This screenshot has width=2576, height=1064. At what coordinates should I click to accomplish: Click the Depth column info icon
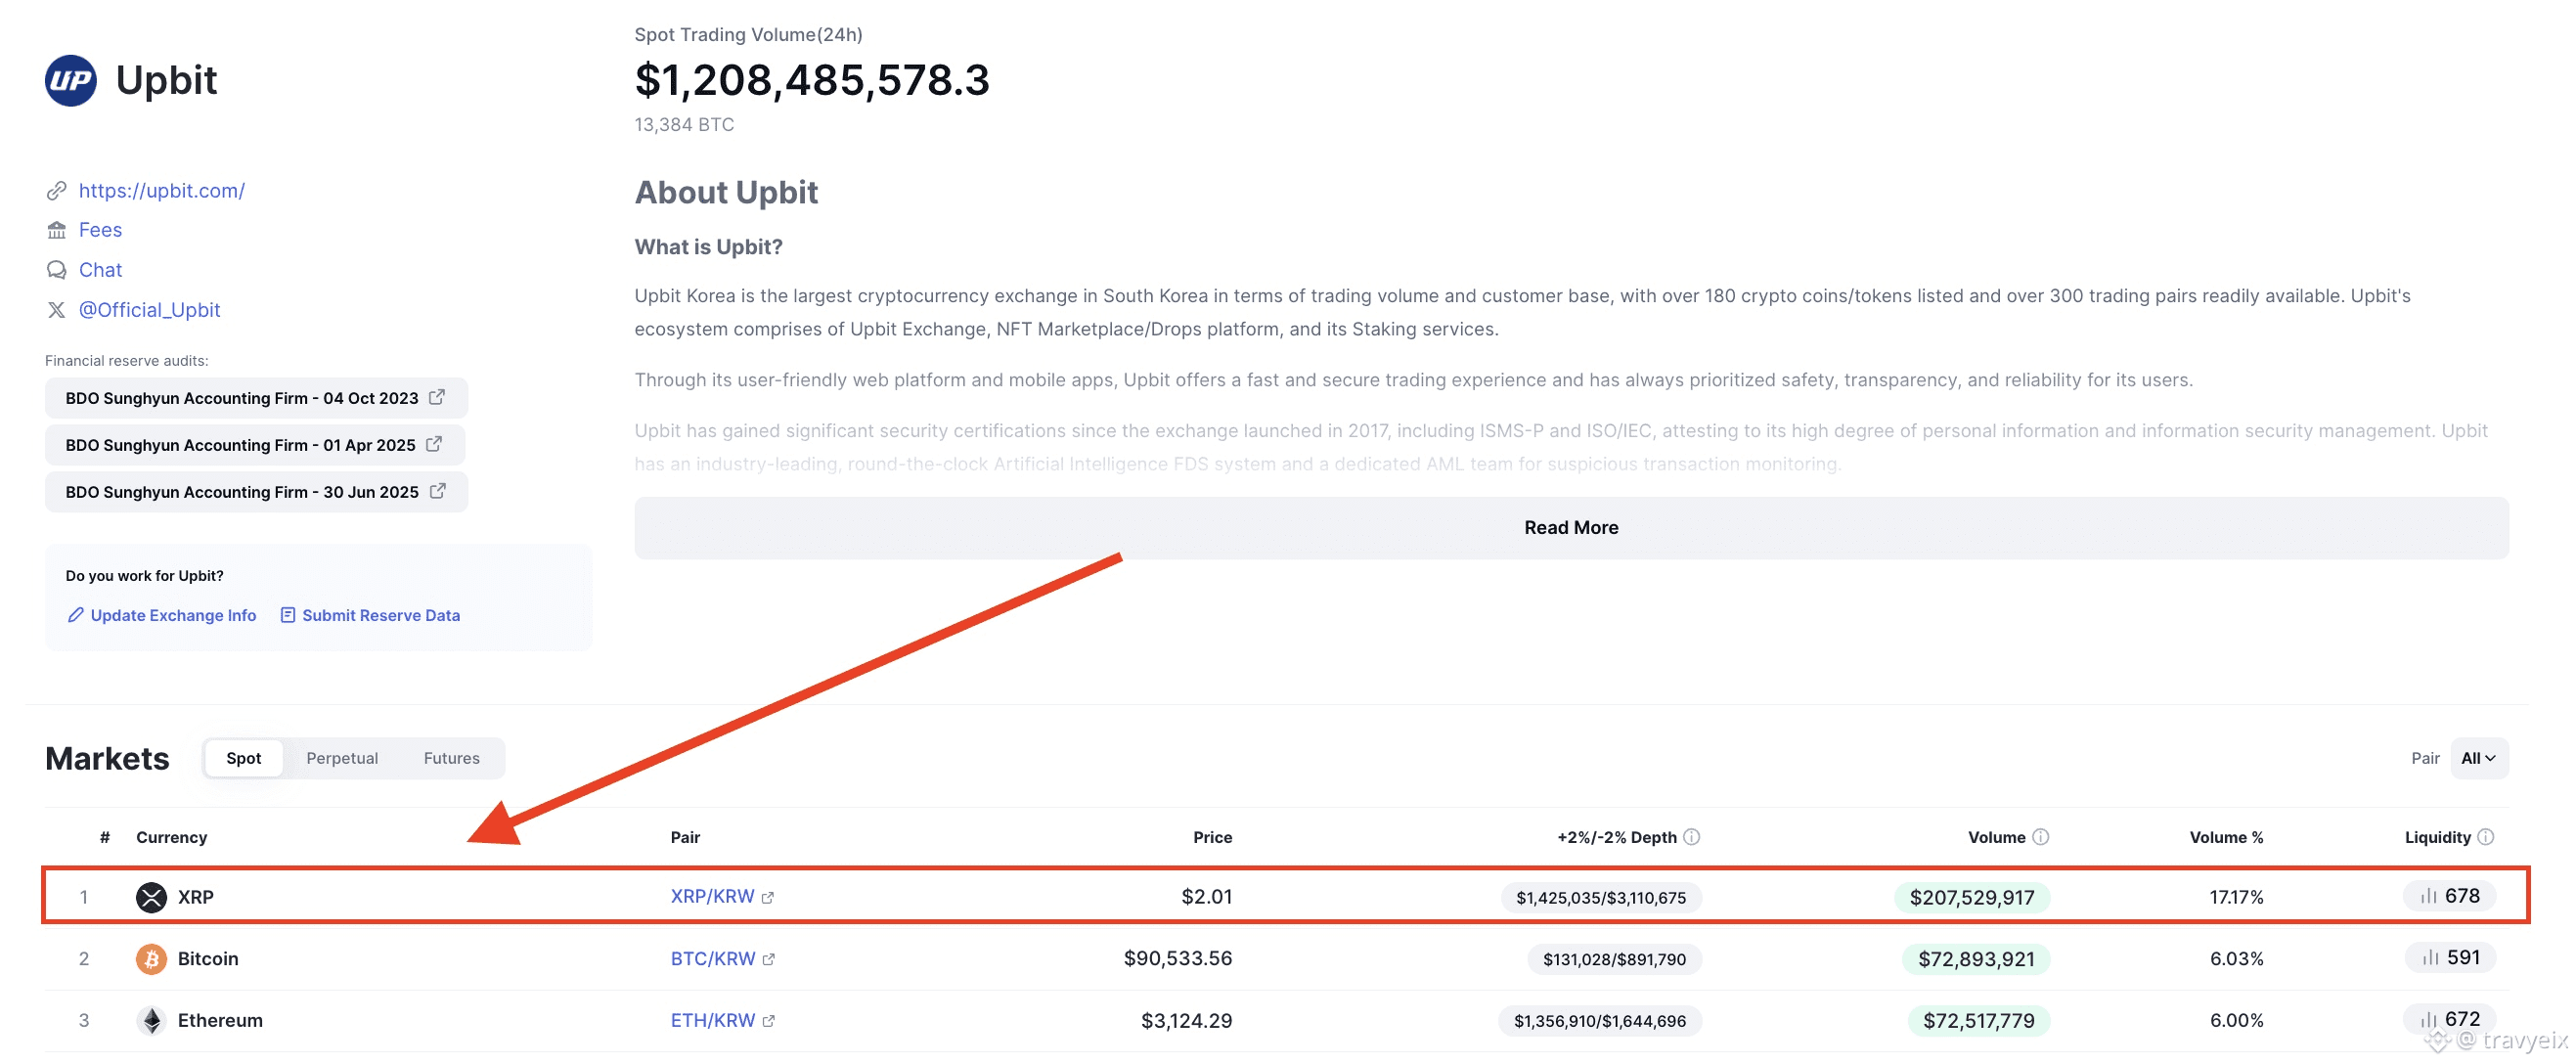pos(1692,837)
